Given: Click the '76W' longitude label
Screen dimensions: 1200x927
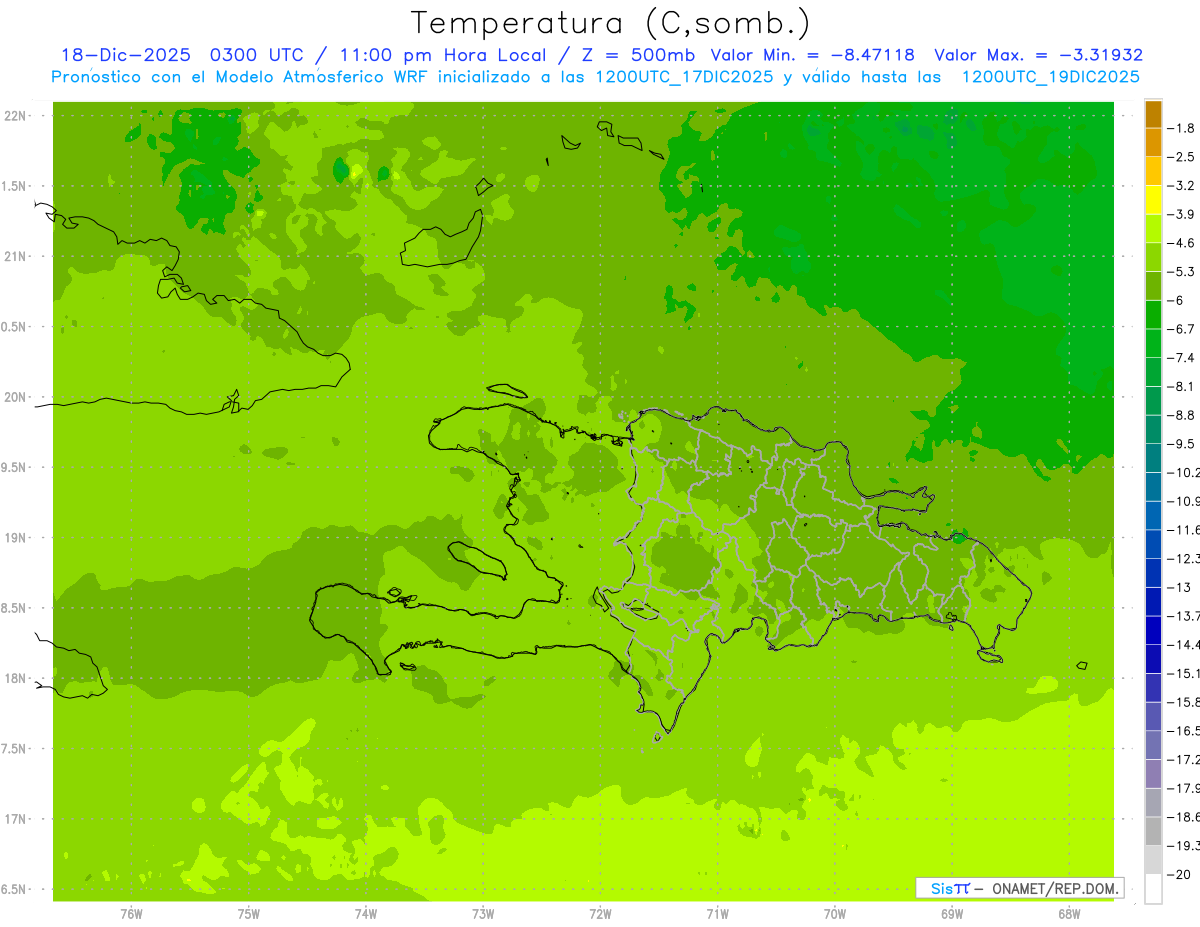Looking at the screenshot, I should pos(131,913).
